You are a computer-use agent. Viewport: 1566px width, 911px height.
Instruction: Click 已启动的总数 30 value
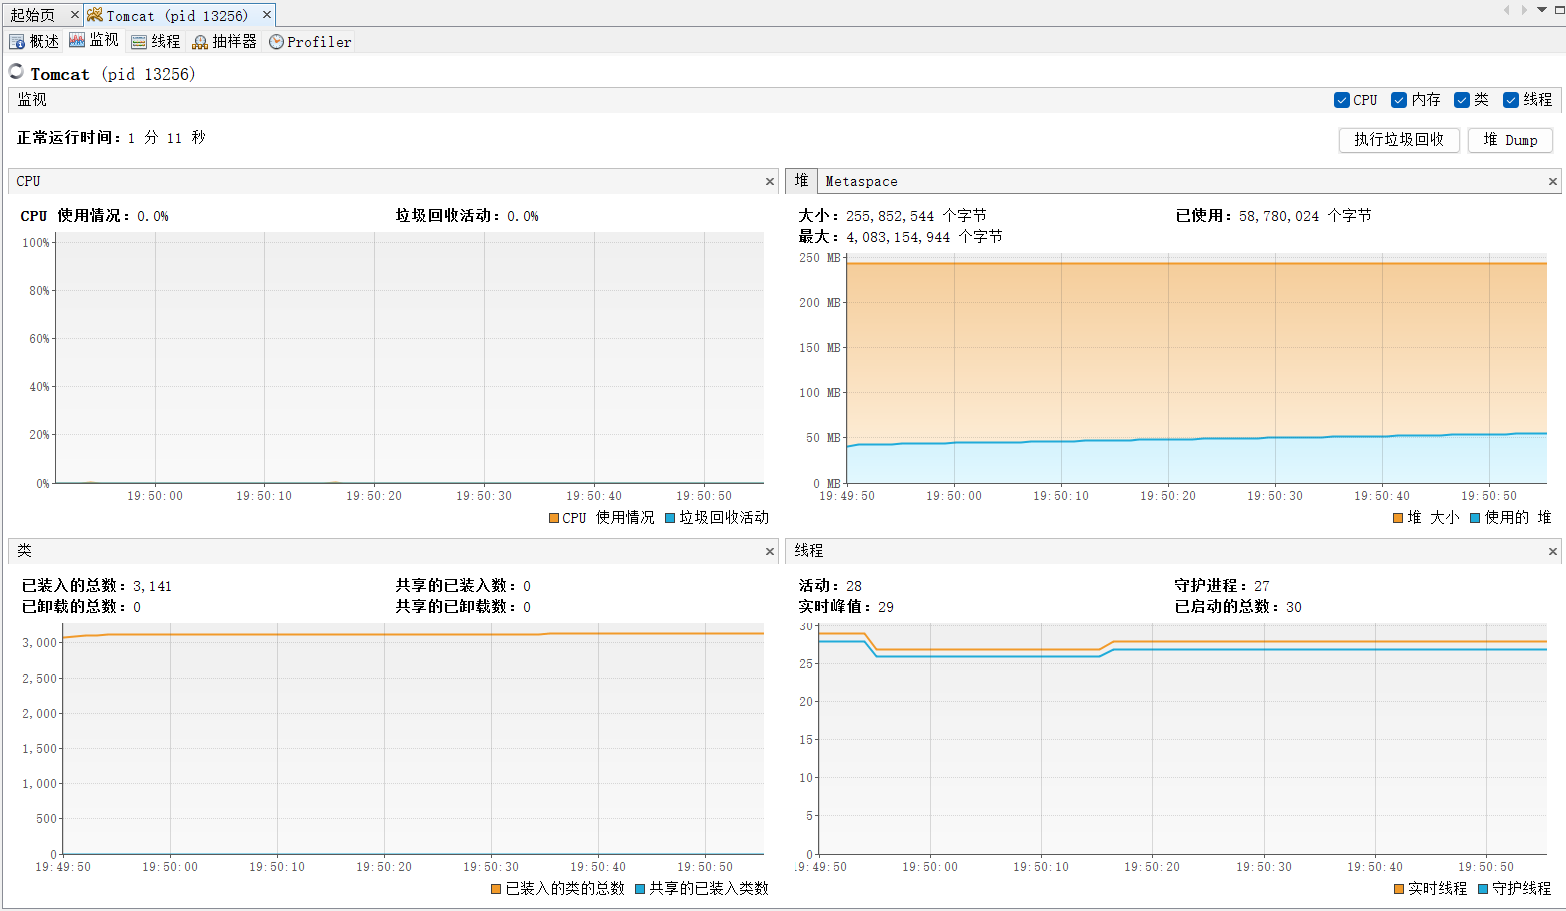coord(1294,607)
